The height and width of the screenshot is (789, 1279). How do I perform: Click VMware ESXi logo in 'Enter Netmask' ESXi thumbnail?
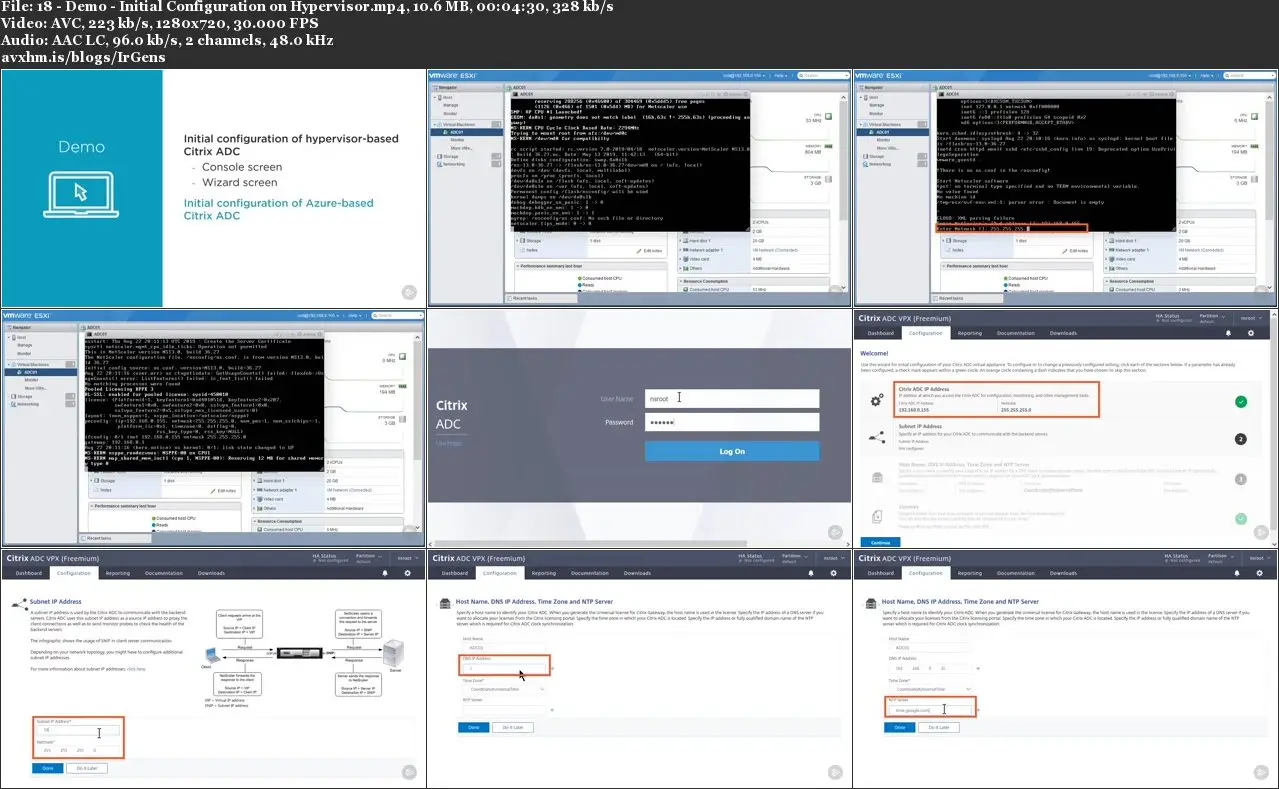tap(880, 75)
